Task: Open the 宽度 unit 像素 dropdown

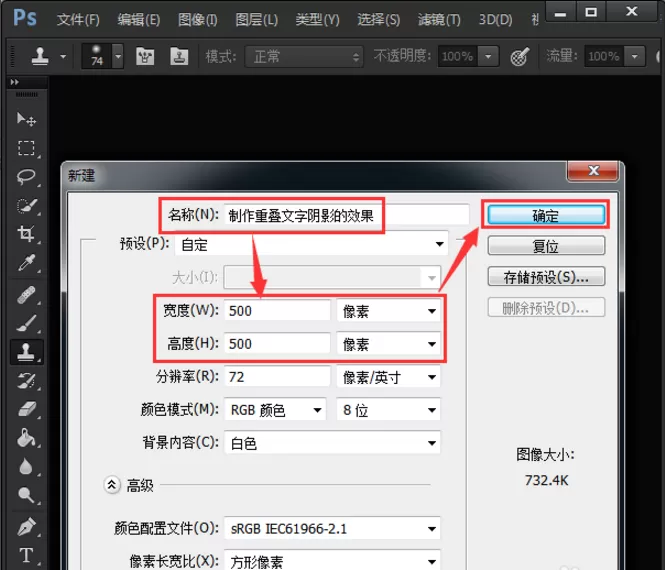Action: coord(388,311)
